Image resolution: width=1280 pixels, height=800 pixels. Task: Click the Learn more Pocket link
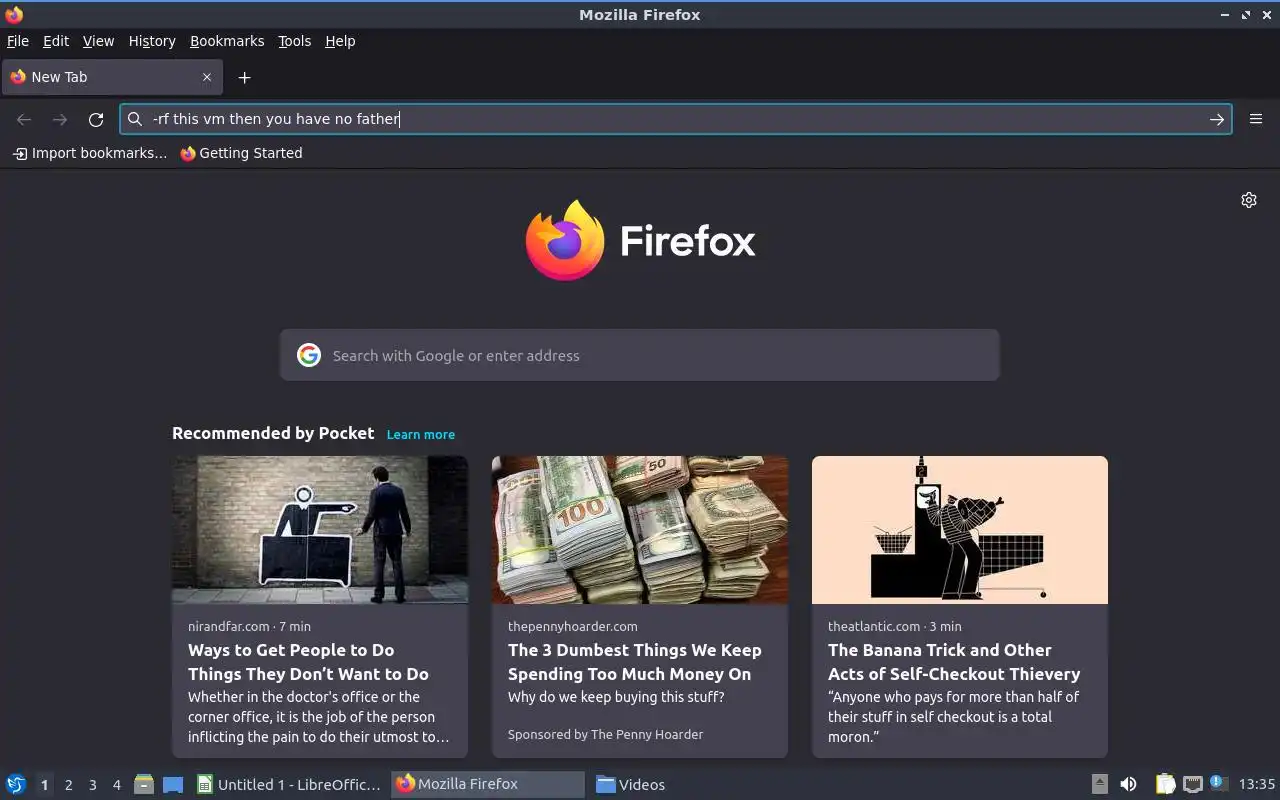tap(421, 434)
